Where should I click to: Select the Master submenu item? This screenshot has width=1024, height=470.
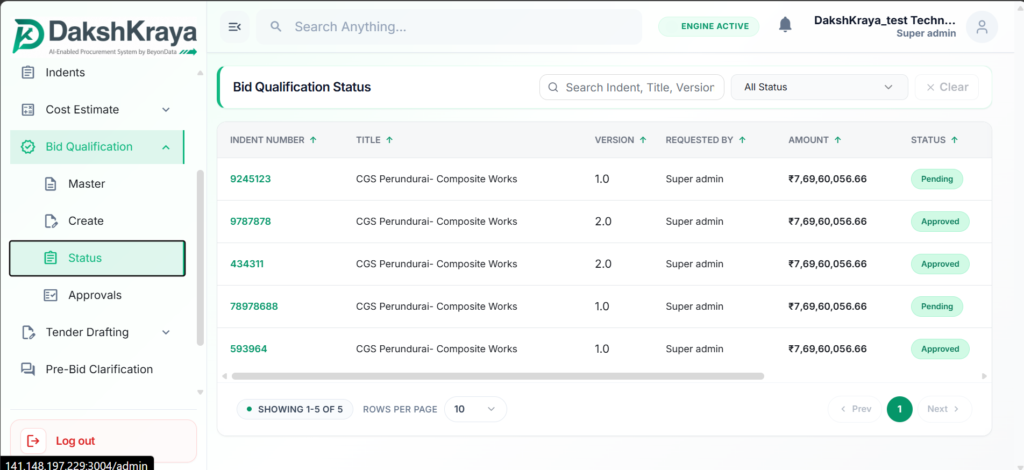pos(98,184)
